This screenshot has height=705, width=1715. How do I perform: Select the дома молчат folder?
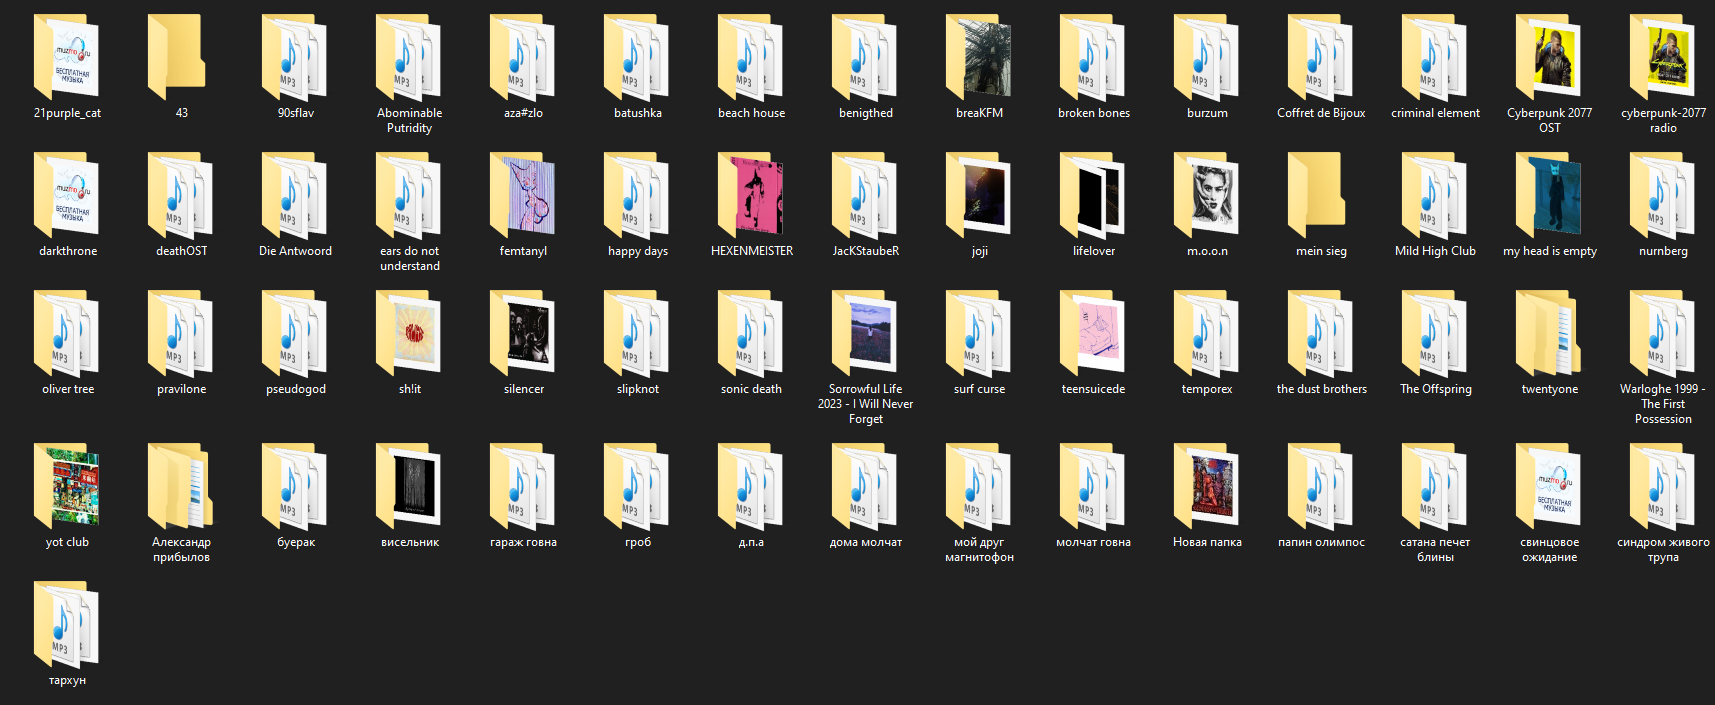point(865,485)
